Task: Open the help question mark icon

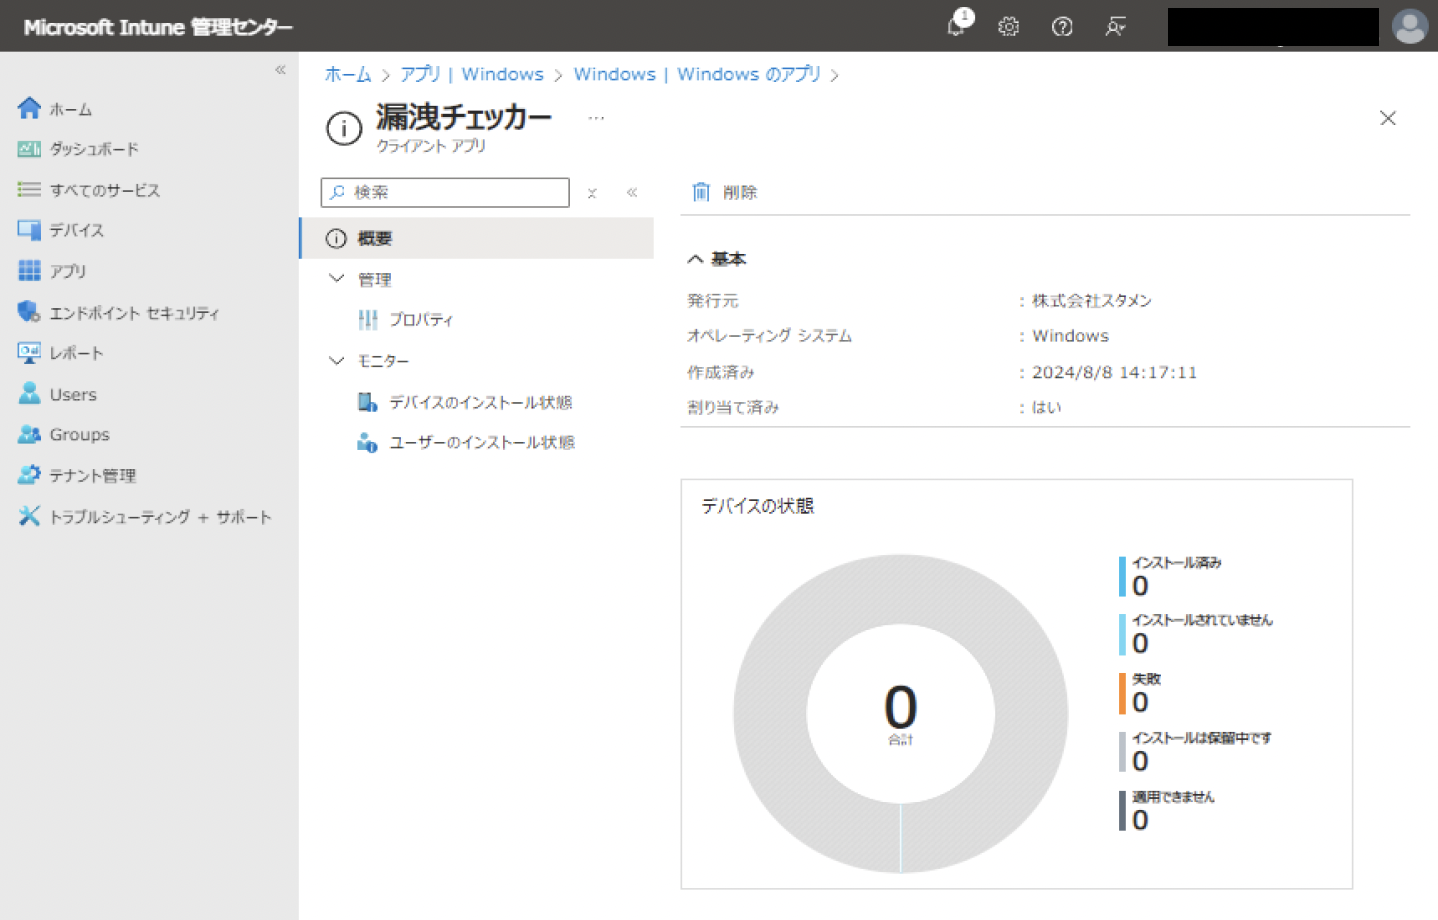Action: pos(1062,27)
